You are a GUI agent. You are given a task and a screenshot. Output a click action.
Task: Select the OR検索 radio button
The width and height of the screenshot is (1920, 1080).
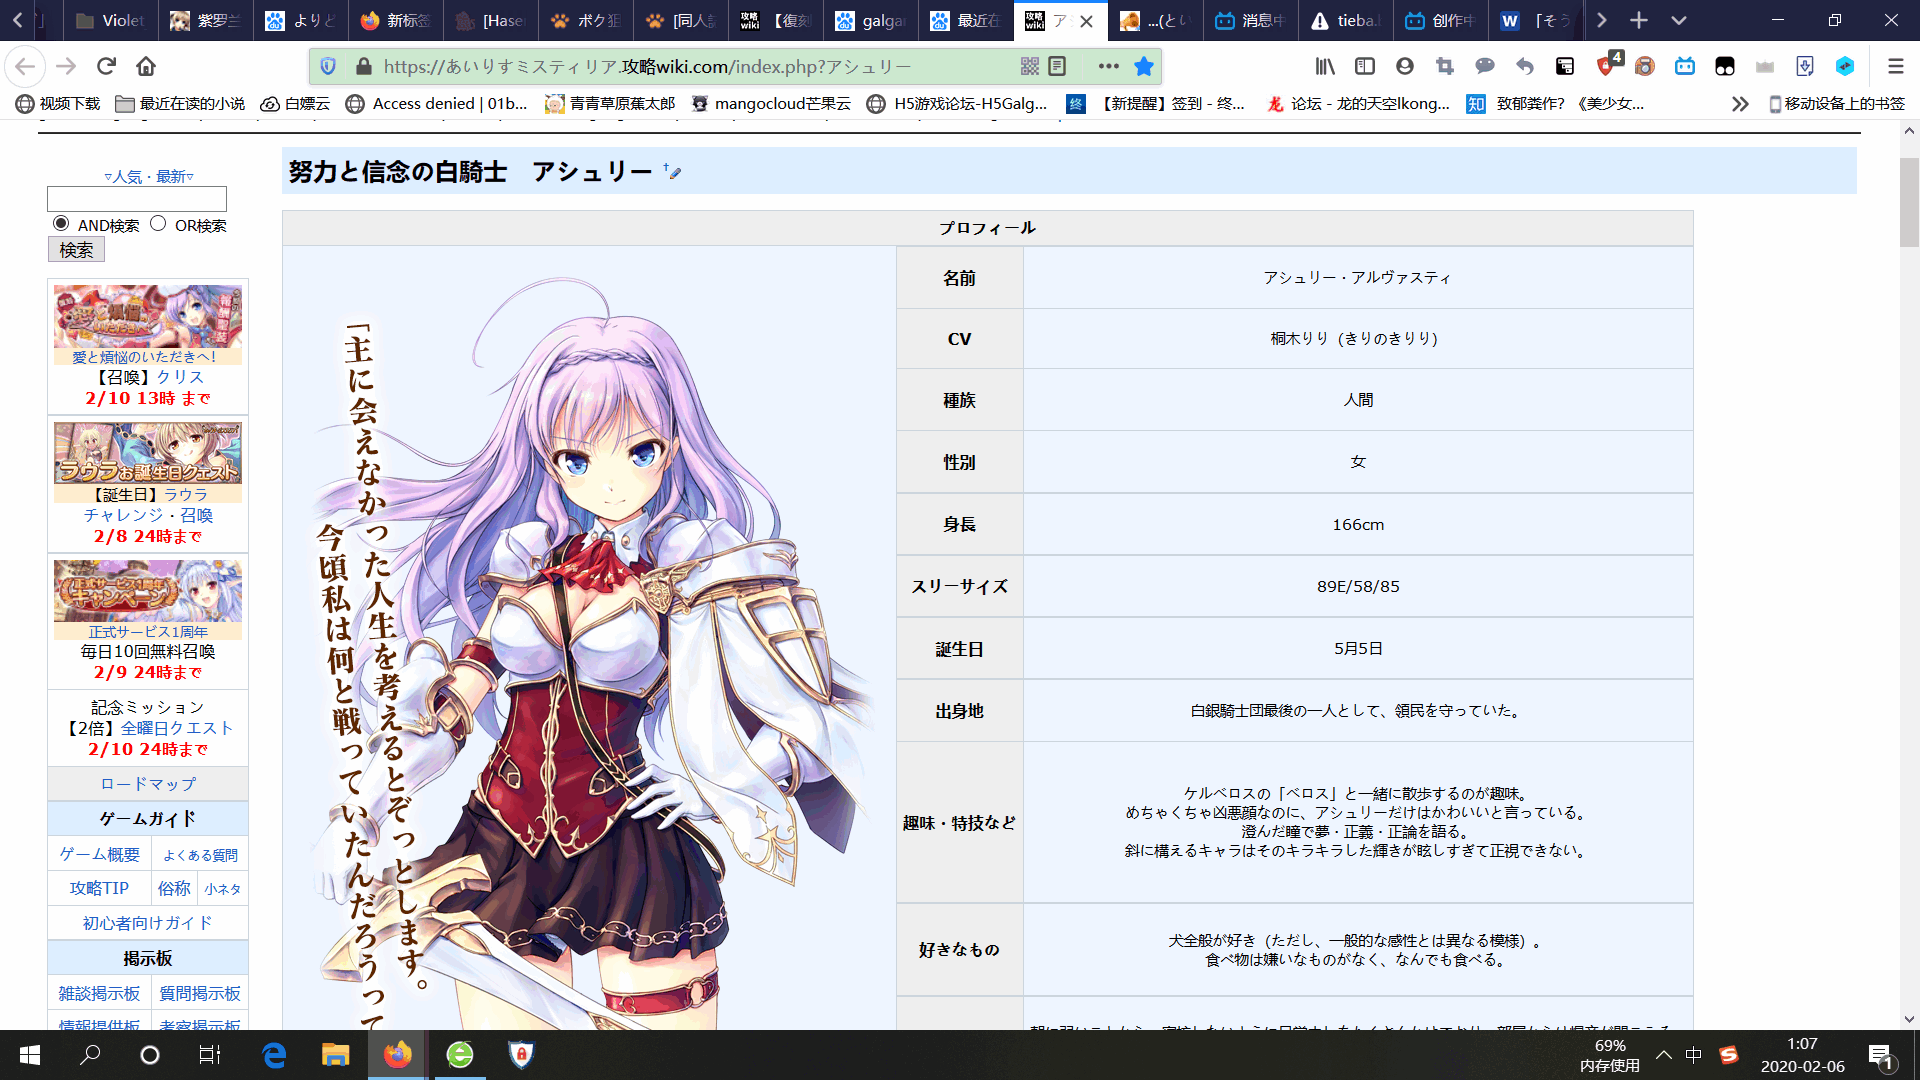(x=158, y=224)
